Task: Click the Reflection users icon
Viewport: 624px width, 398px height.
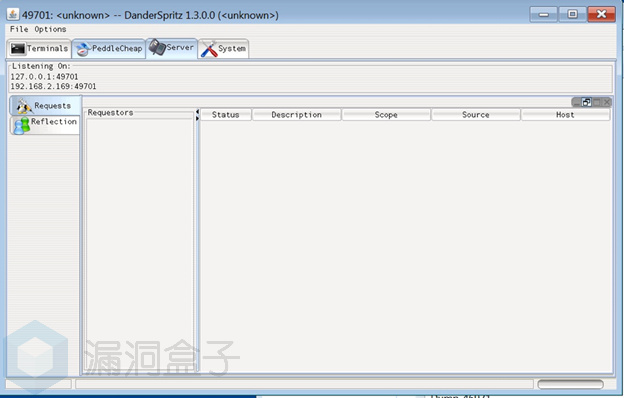Action: coord(21,126)
